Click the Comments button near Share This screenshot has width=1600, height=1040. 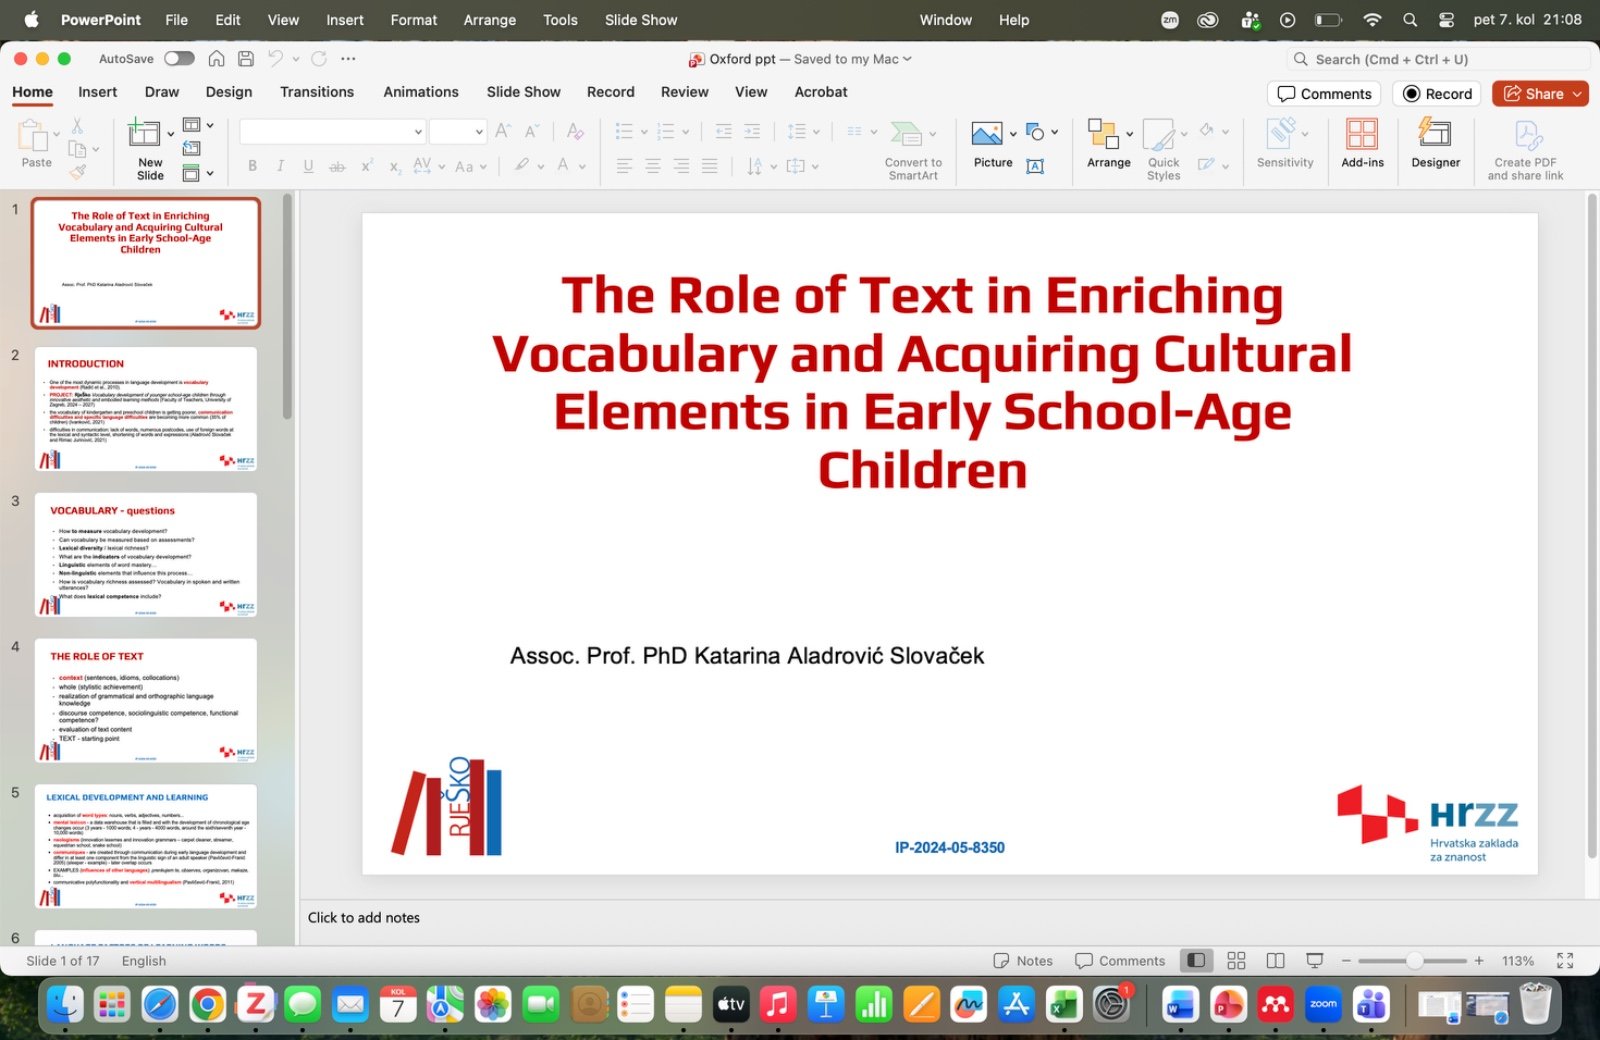coord(1324,94)
